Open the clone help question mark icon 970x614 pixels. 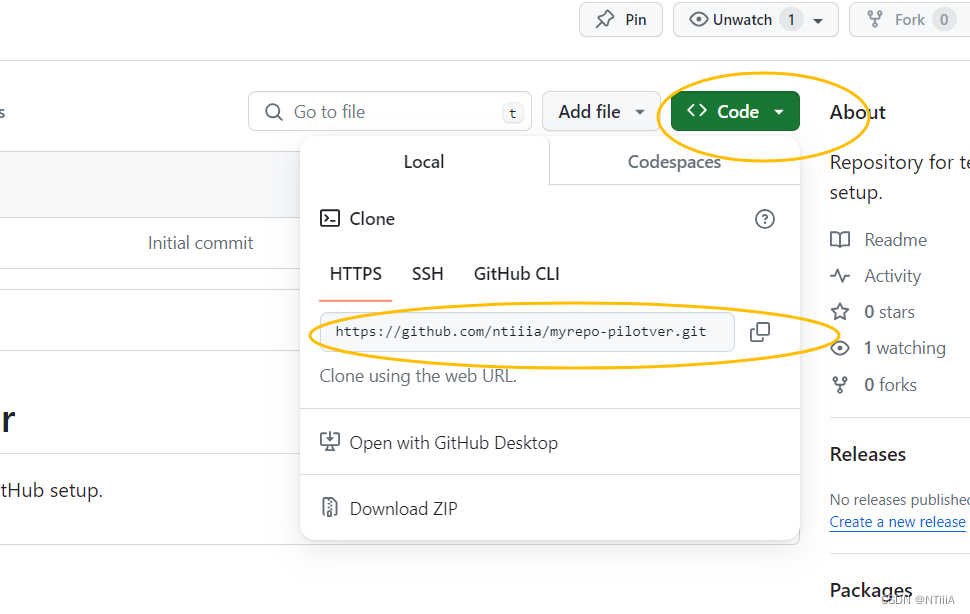click(765, 219)
